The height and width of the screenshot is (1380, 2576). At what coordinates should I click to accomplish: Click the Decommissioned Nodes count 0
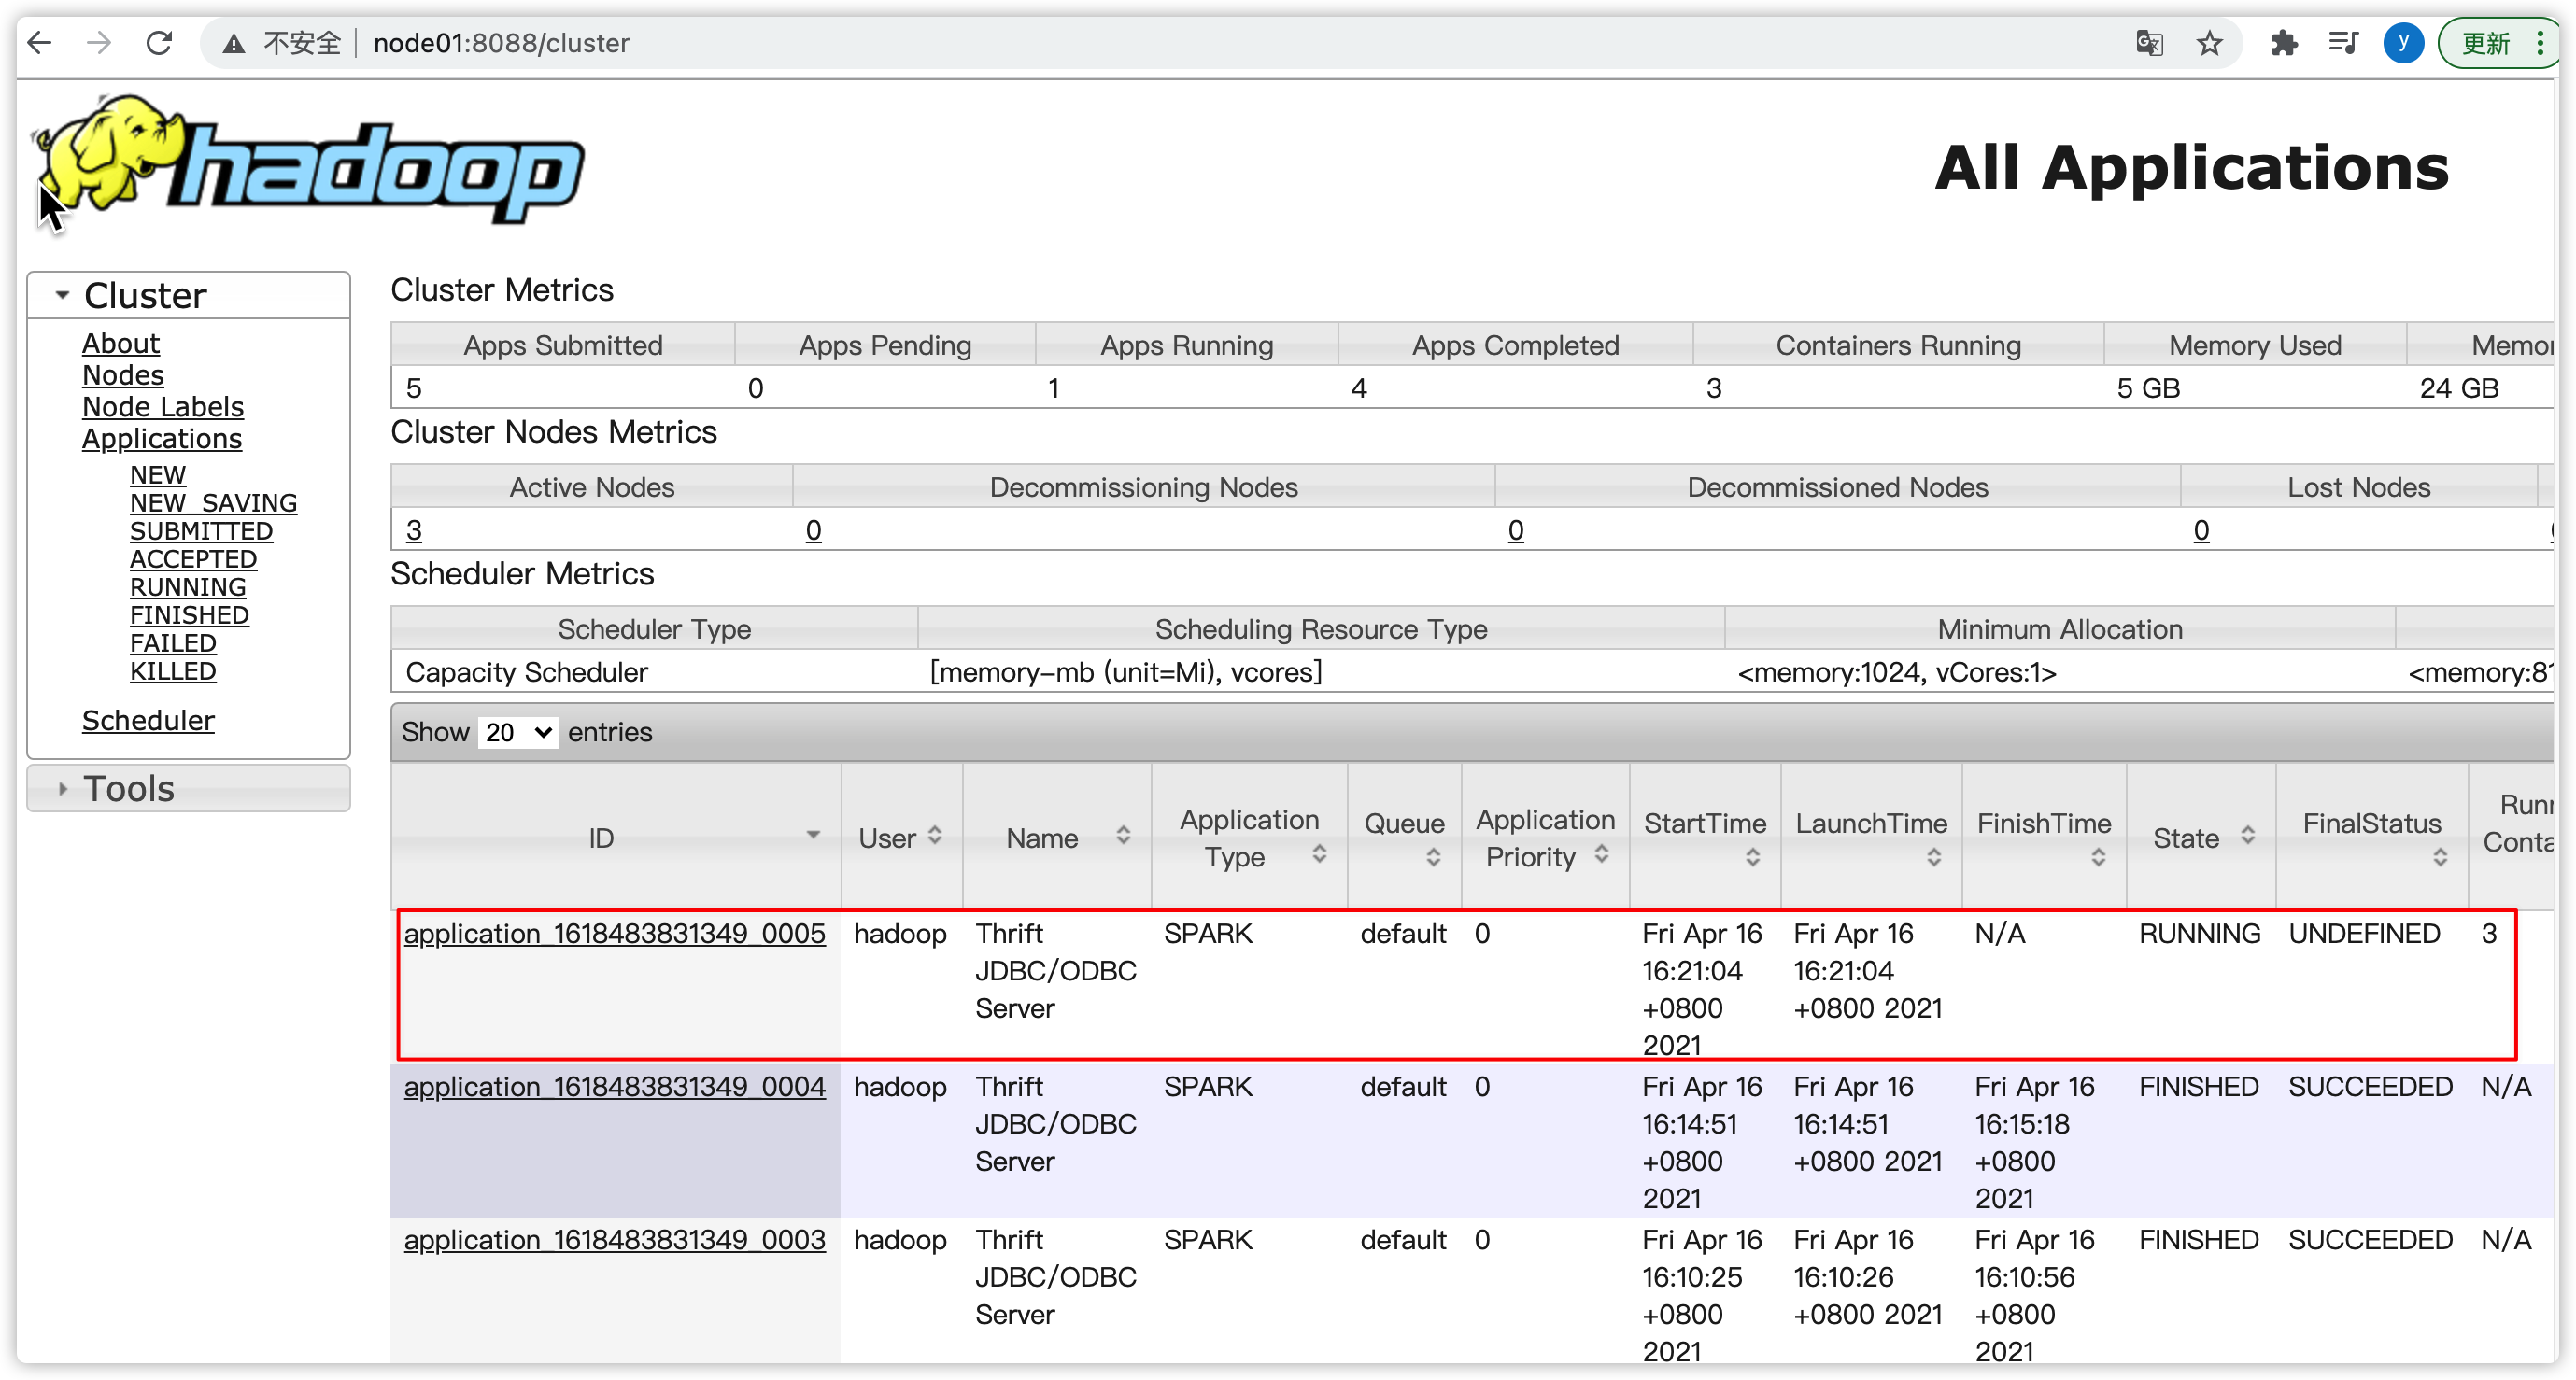pyautogui.click(x=1516, y=530)
